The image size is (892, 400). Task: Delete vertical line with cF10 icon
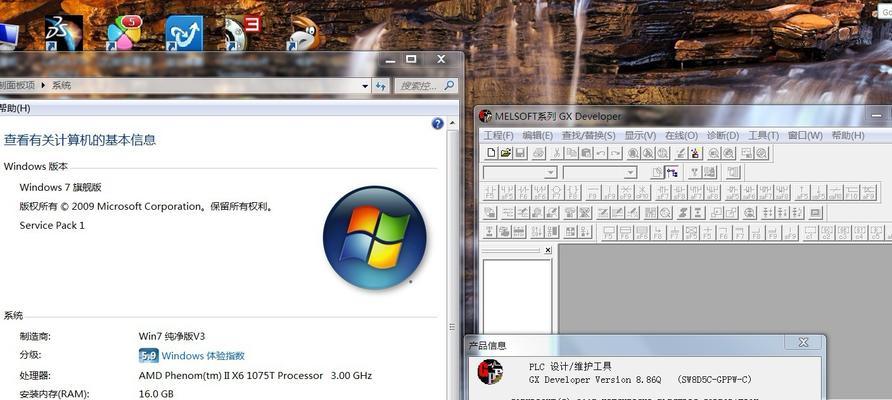coord(642,192)
